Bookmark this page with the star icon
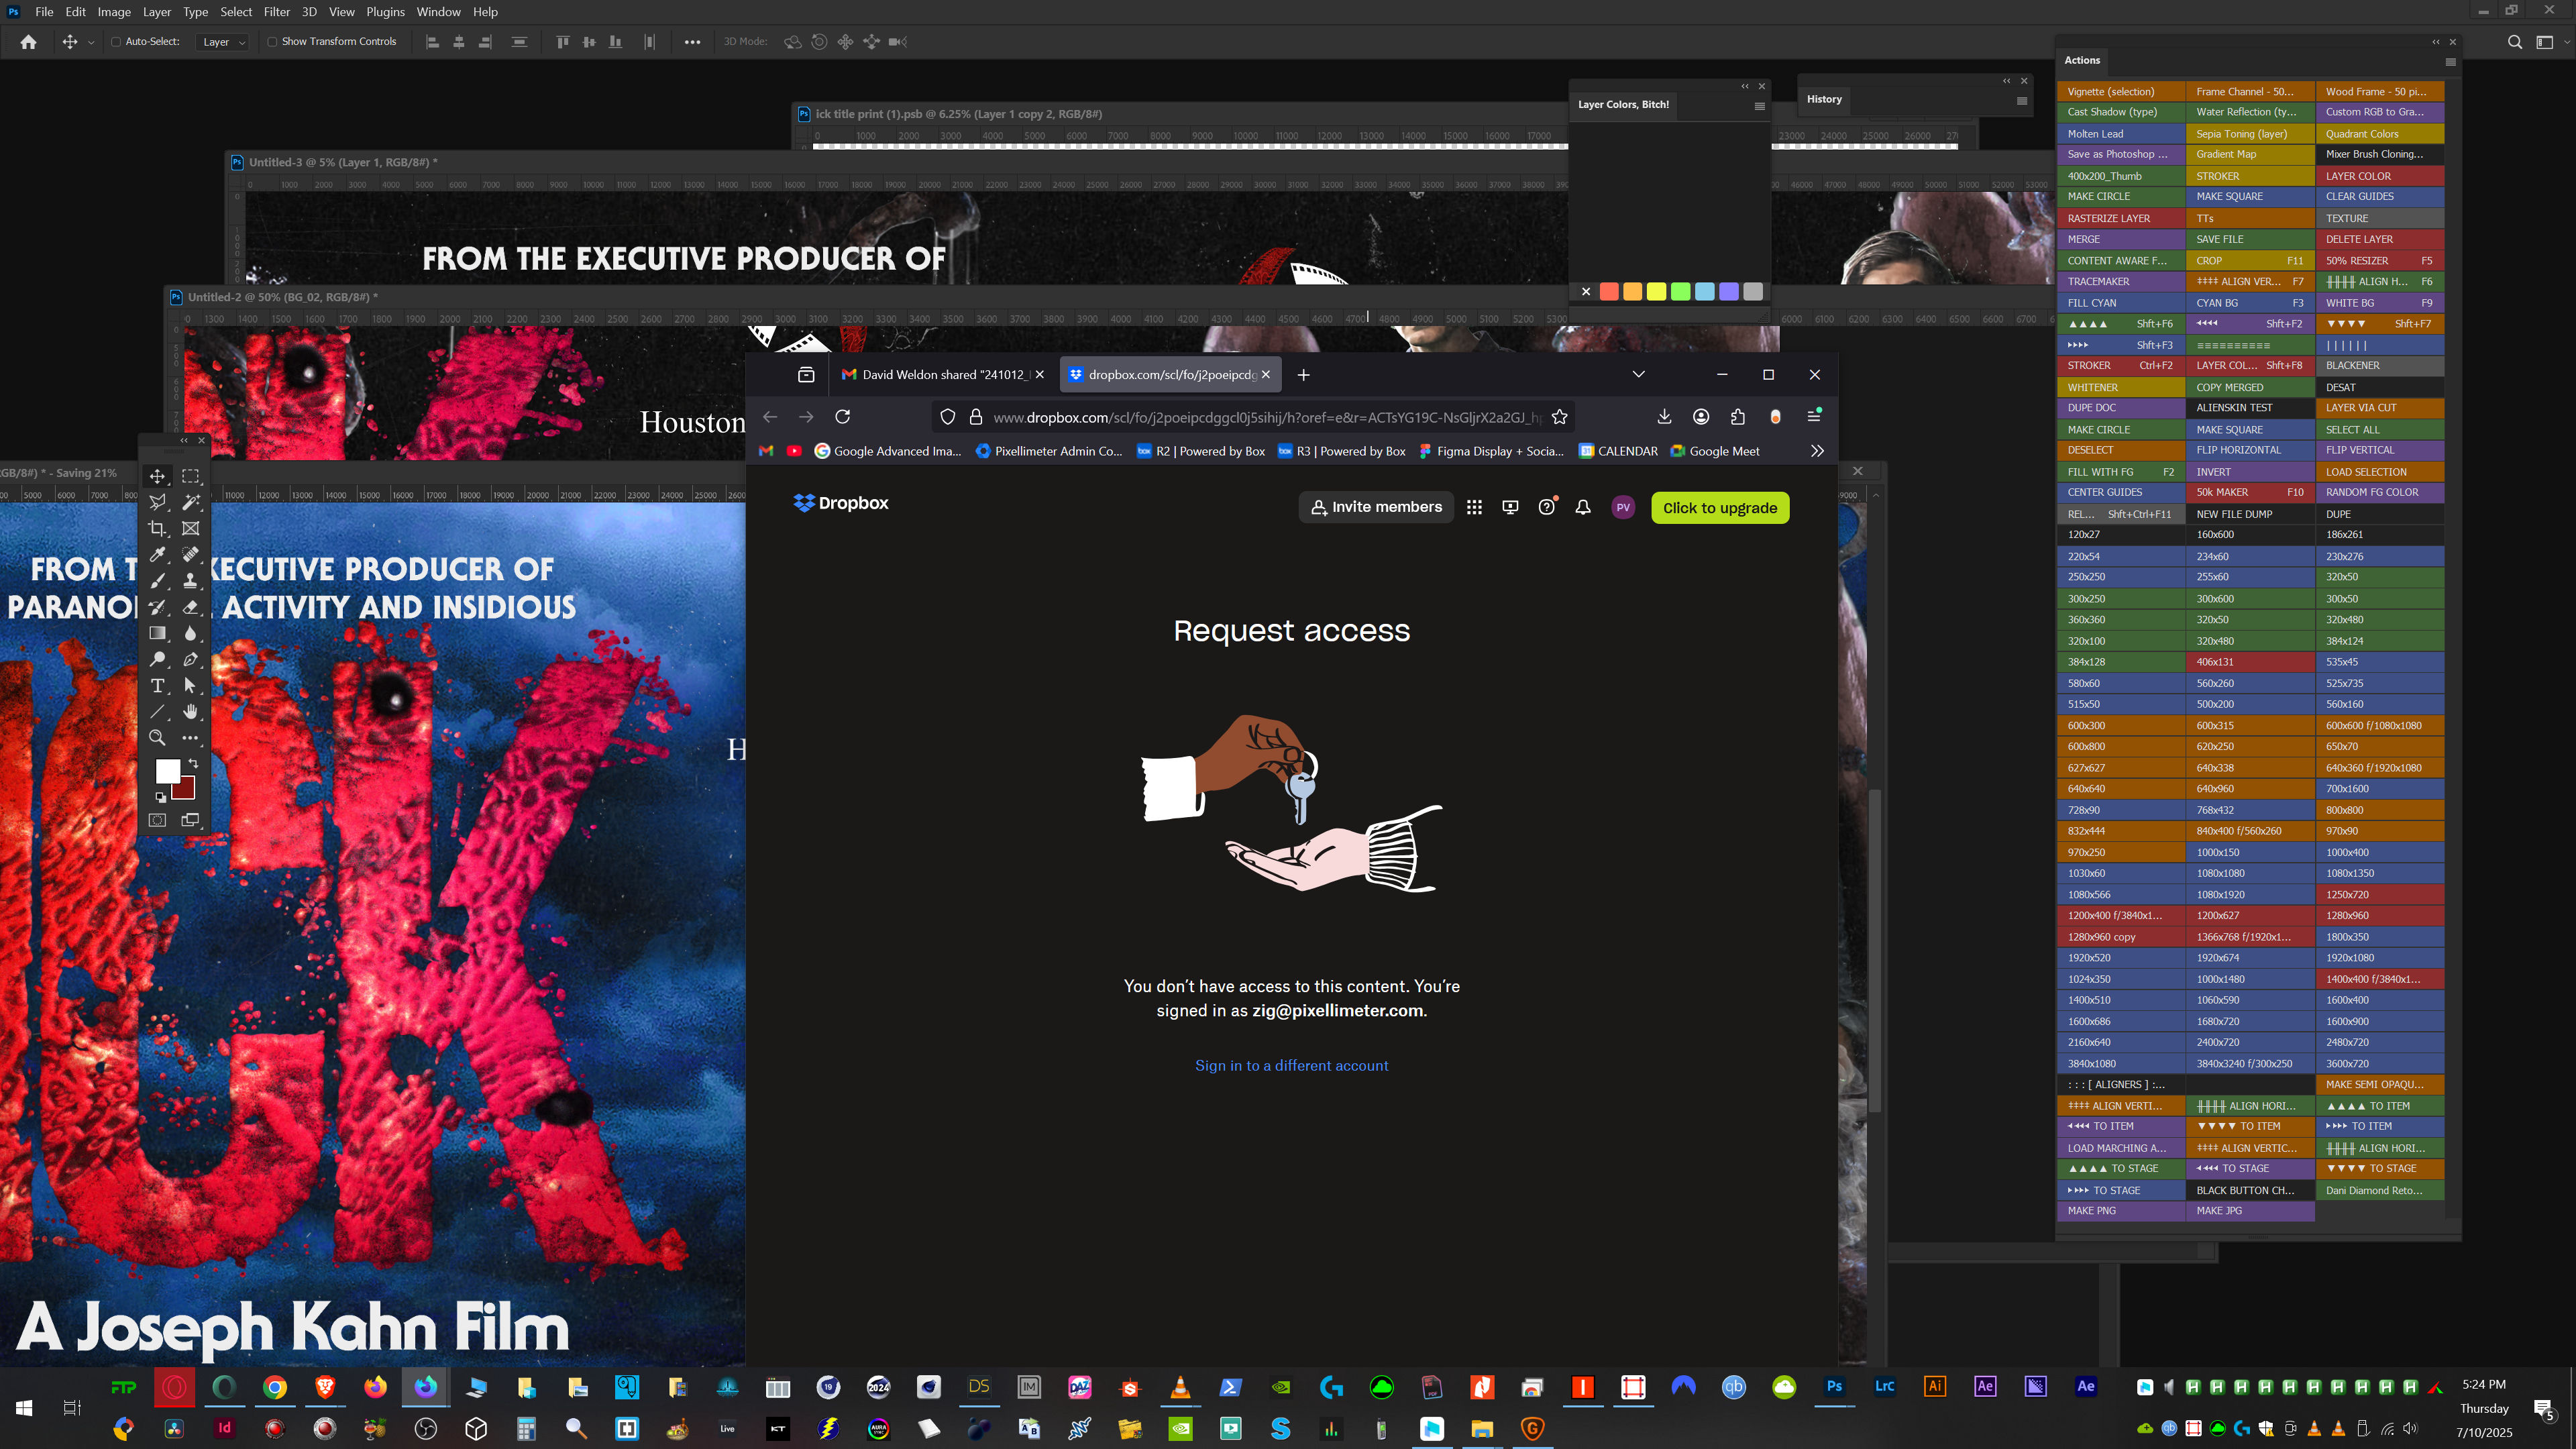This screenshot has width=2576, height=1449. (x=1559, y=417)
